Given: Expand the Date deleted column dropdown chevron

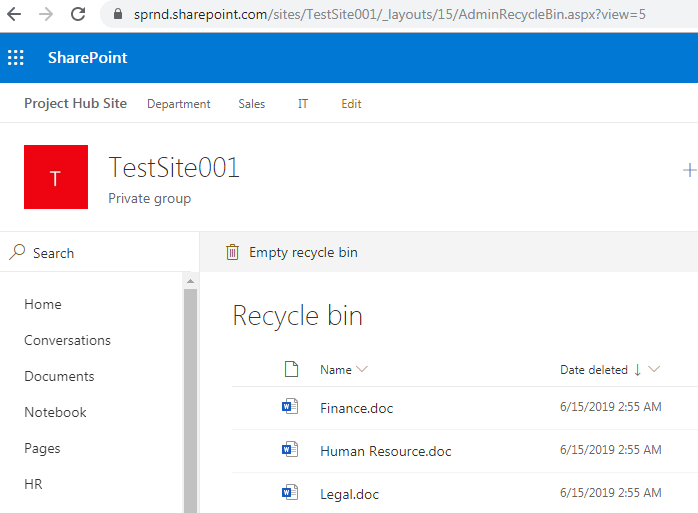Looking at the screenshot, I should coord(654,369).
